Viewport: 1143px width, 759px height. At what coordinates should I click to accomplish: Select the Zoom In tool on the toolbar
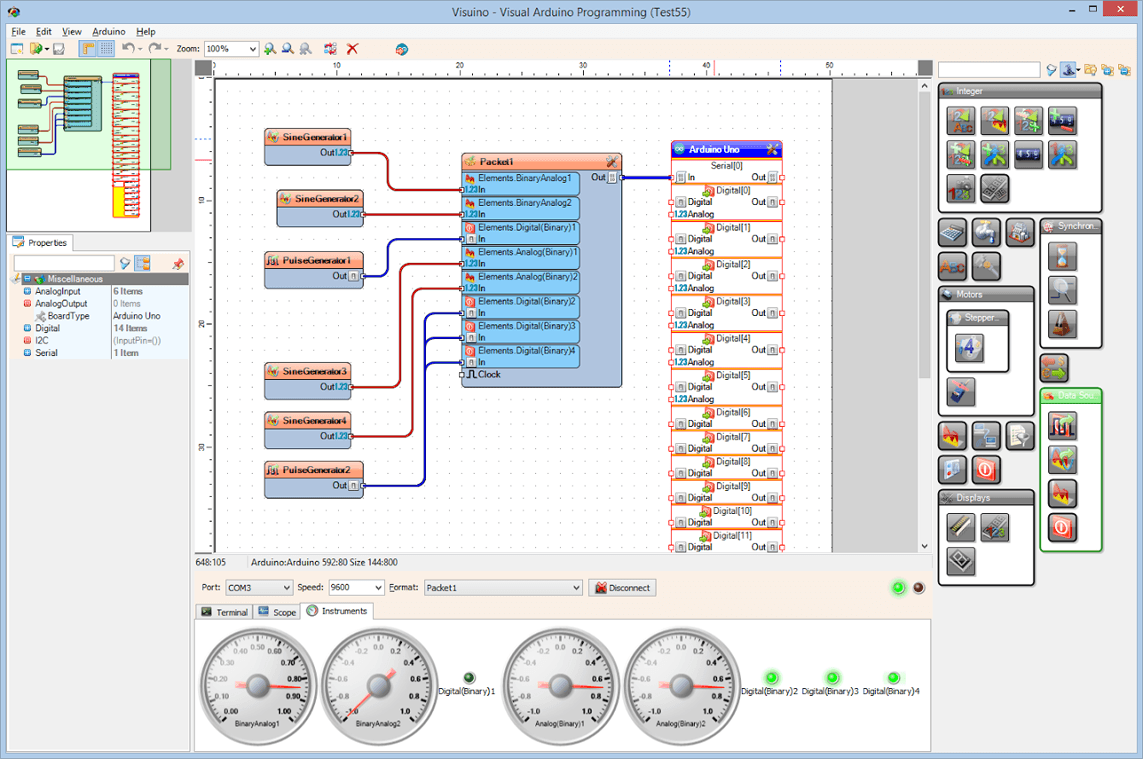270,48
